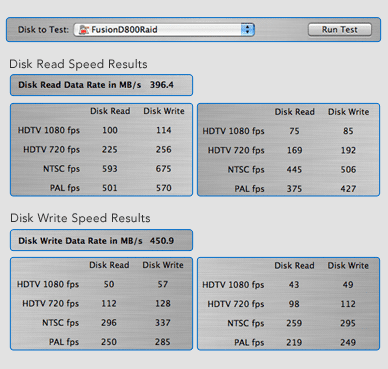Click the HDTV 720 disk write value 128
Screen dimensions: 388x369
[x=163, y=303]
